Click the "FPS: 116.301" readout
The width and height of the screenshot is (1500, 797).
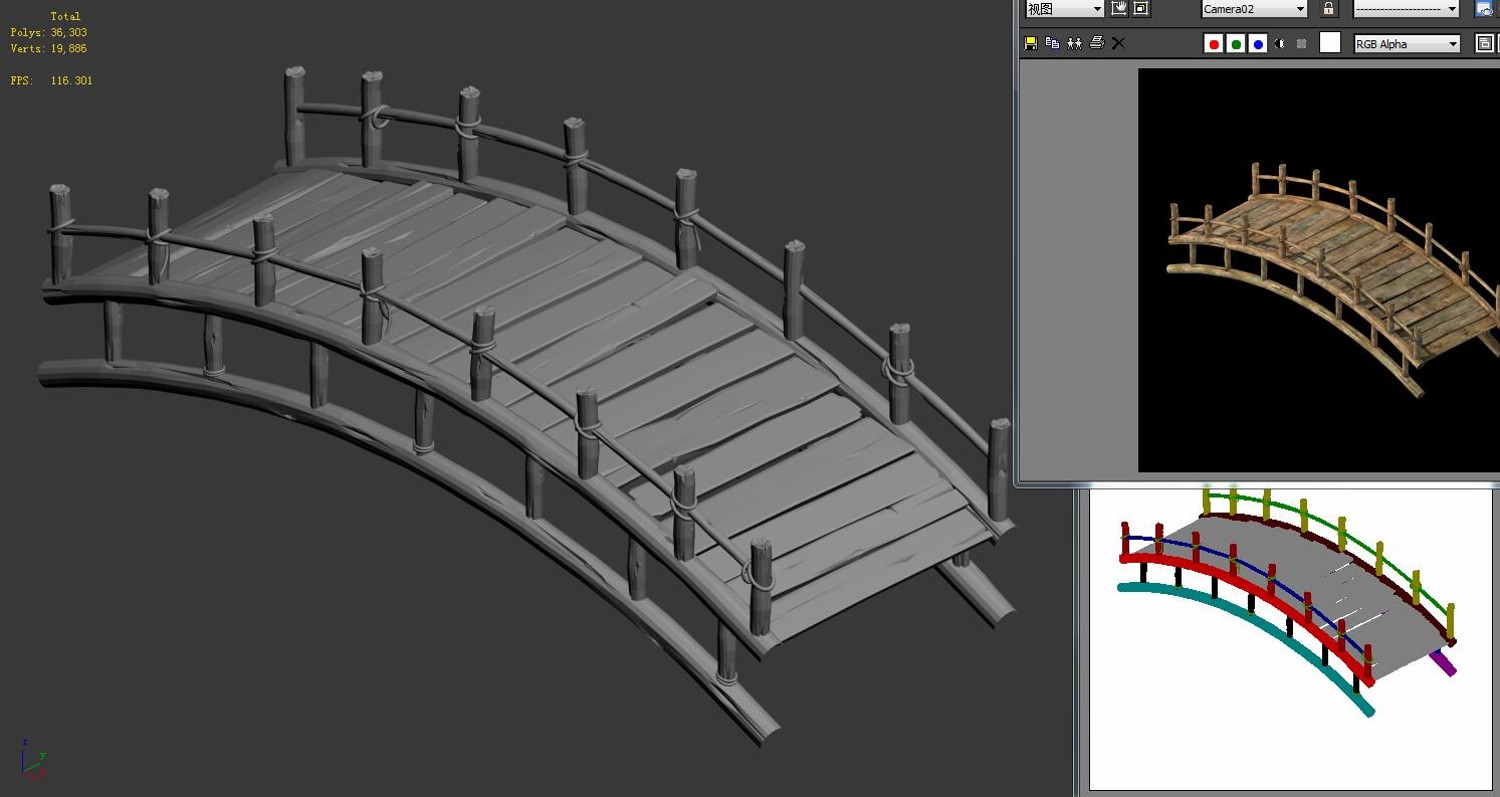(51, 80)
